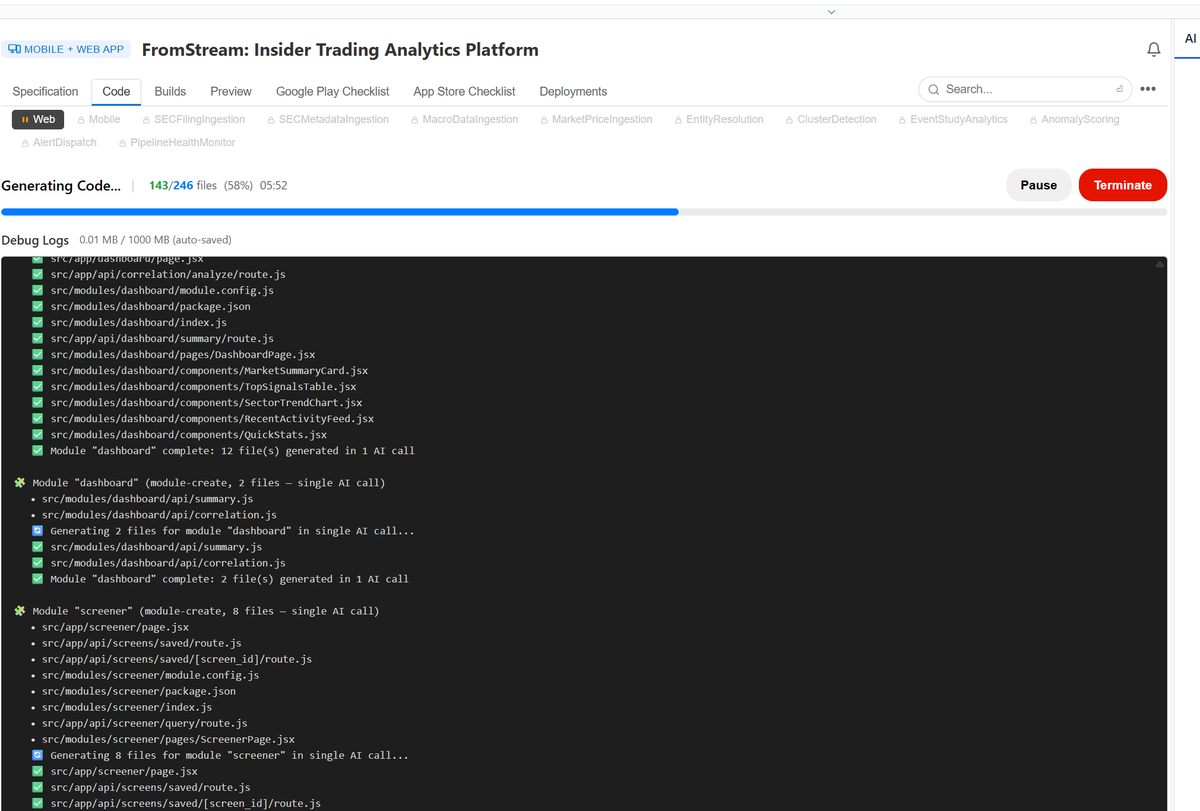Click the blue sync icon by "Generating 8 files"

pos(38,755)
